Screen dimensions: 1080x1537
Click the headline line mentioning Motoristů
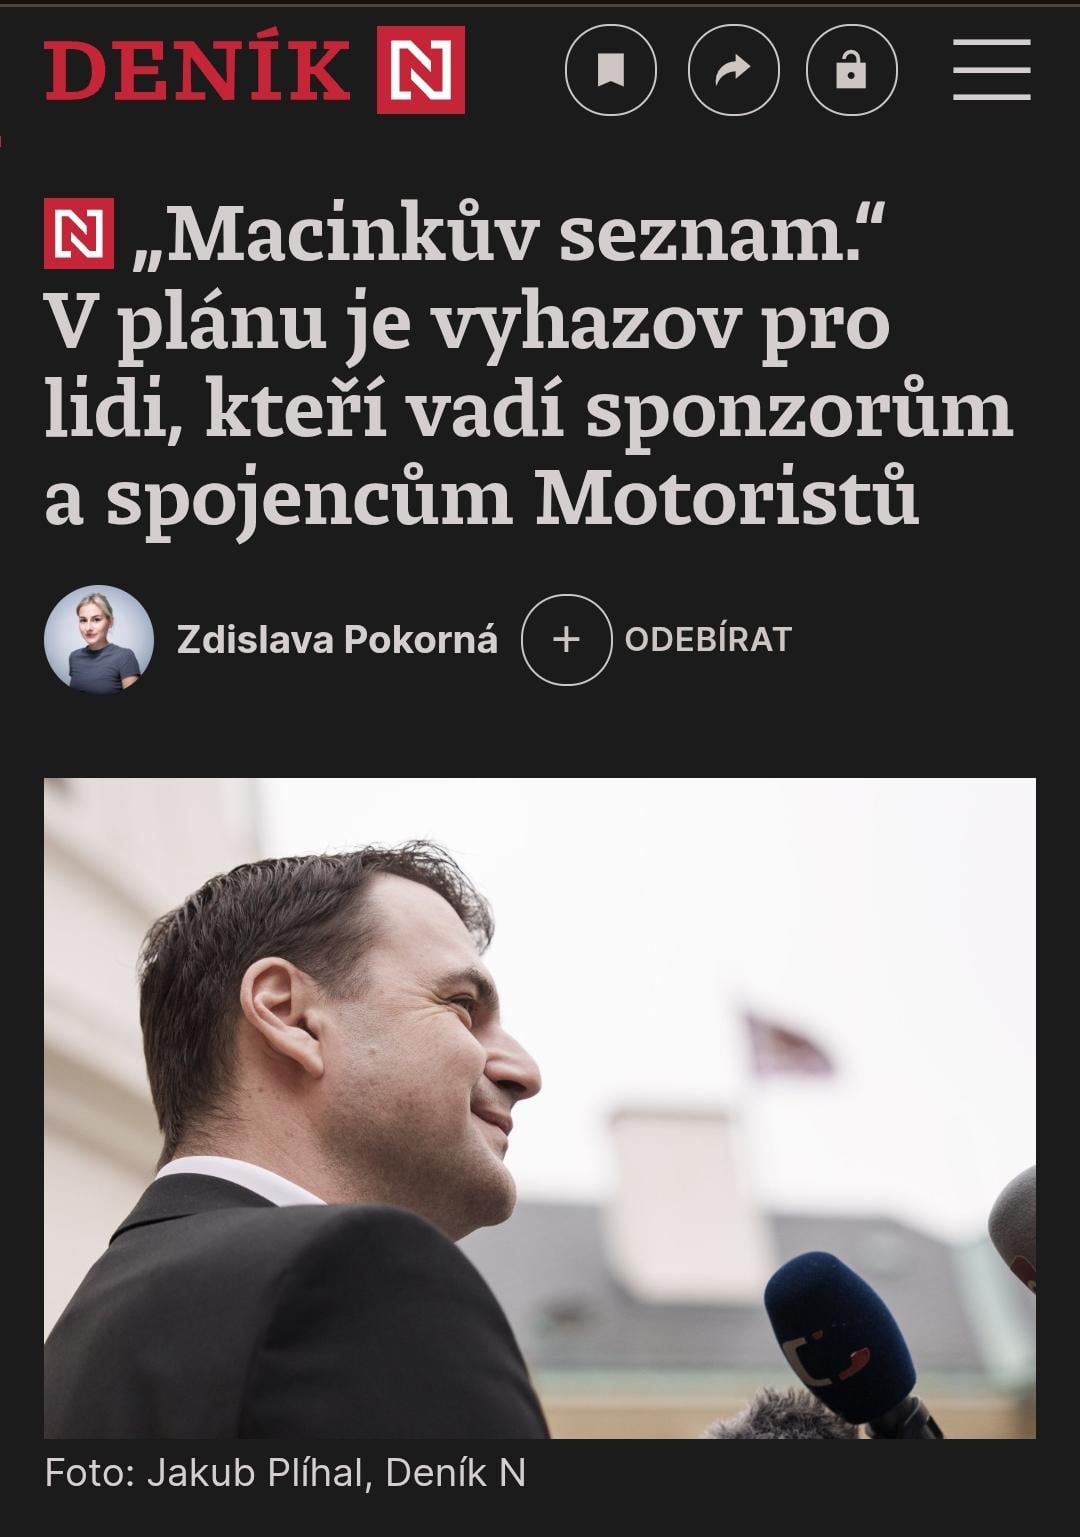pos(481,497)
